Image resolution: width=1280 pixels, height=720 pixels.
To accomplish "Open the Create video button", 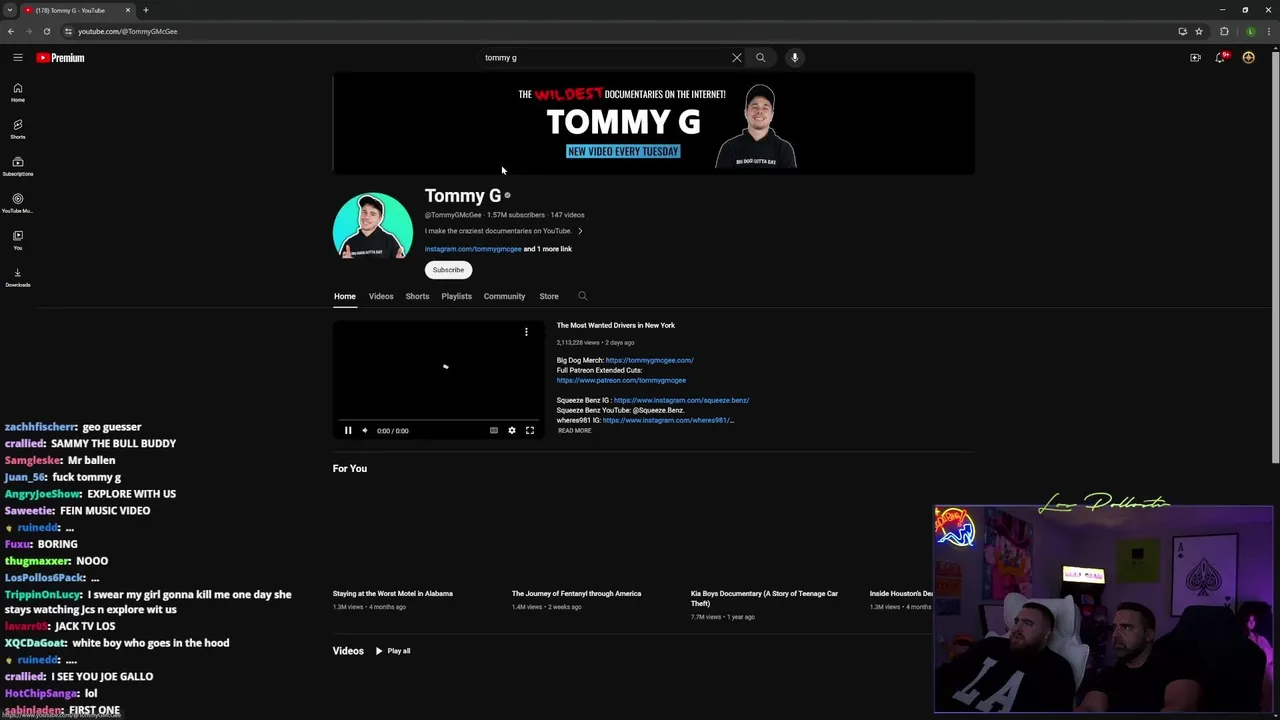I will [1195, 58].
